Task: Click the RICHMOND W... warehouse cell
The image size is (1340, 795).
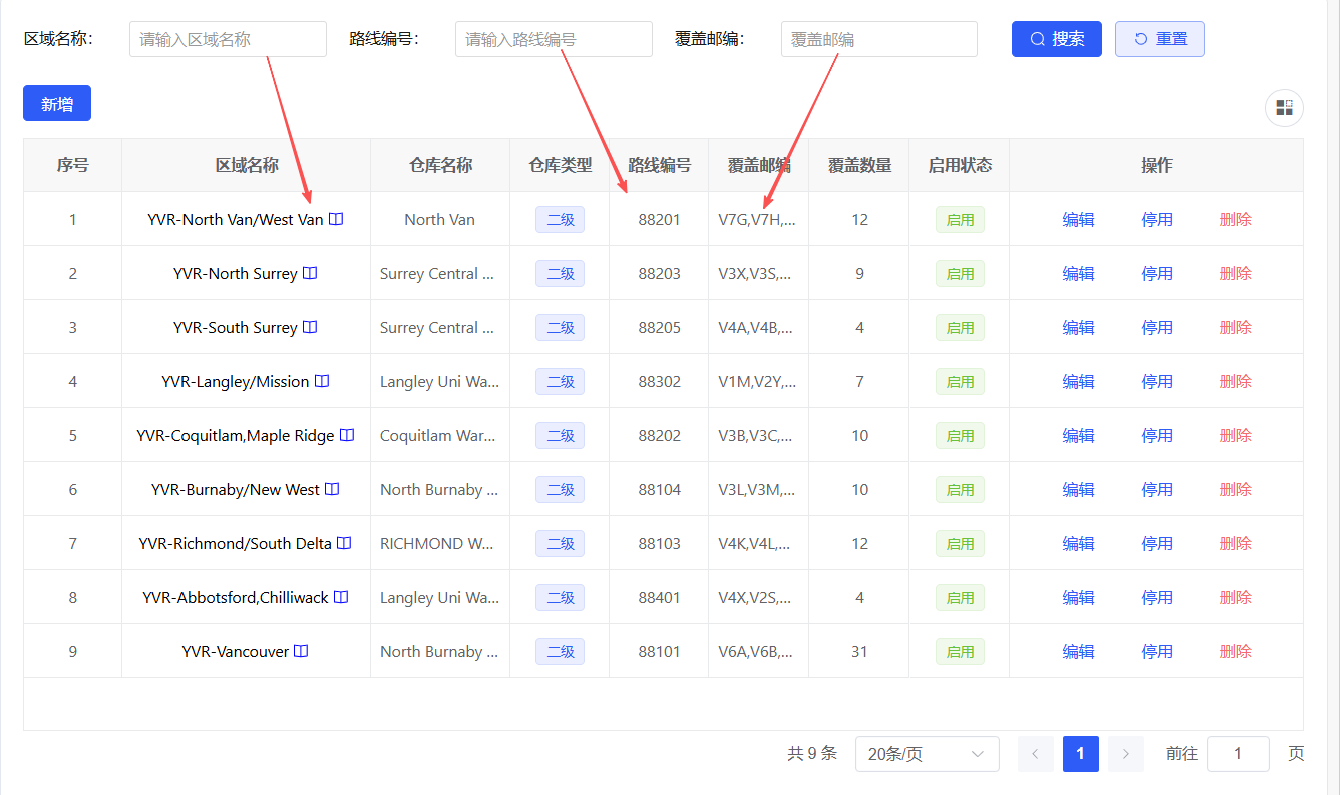Action: (x=440, y=543)
